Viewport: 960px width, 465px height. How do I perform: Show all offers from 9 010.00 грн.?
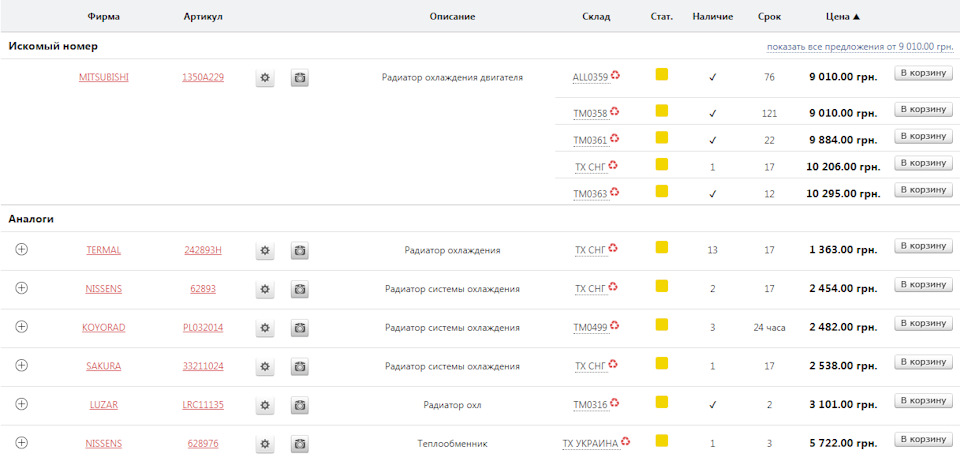tap(860, 46)
